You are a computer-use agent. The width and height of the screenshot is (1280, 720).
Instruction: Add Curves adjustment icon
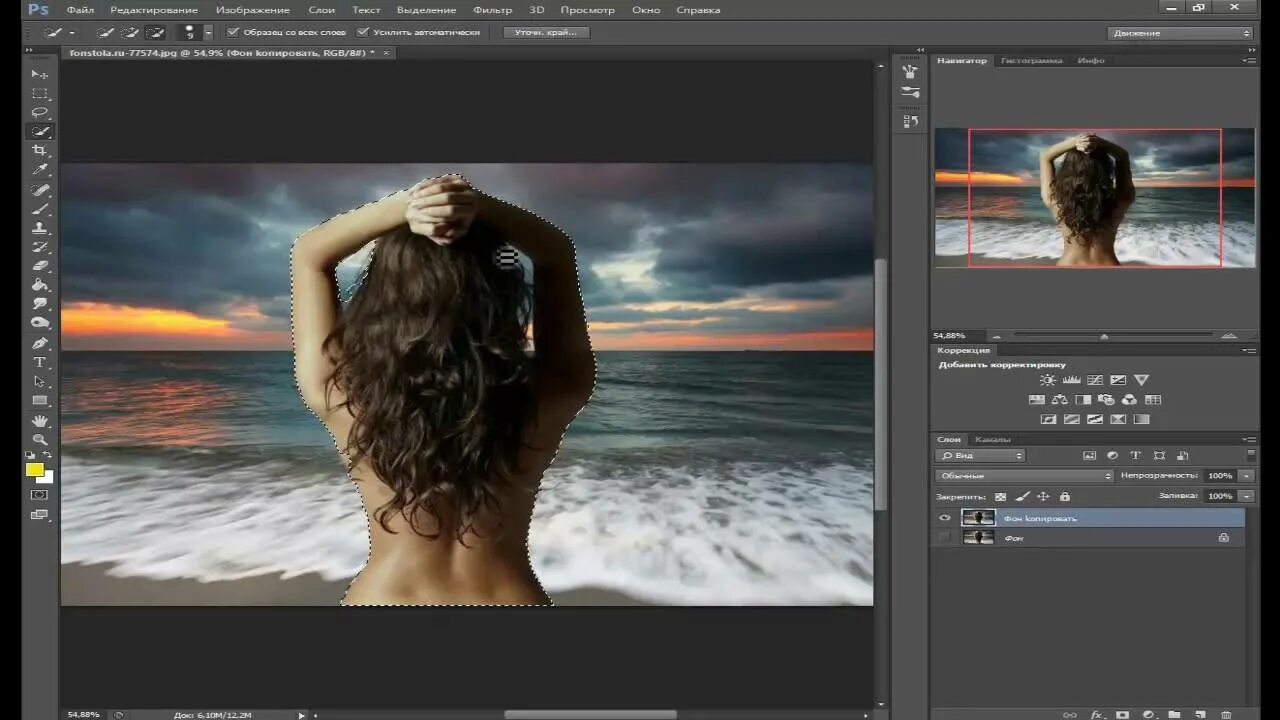click(x=1095, y=380)
